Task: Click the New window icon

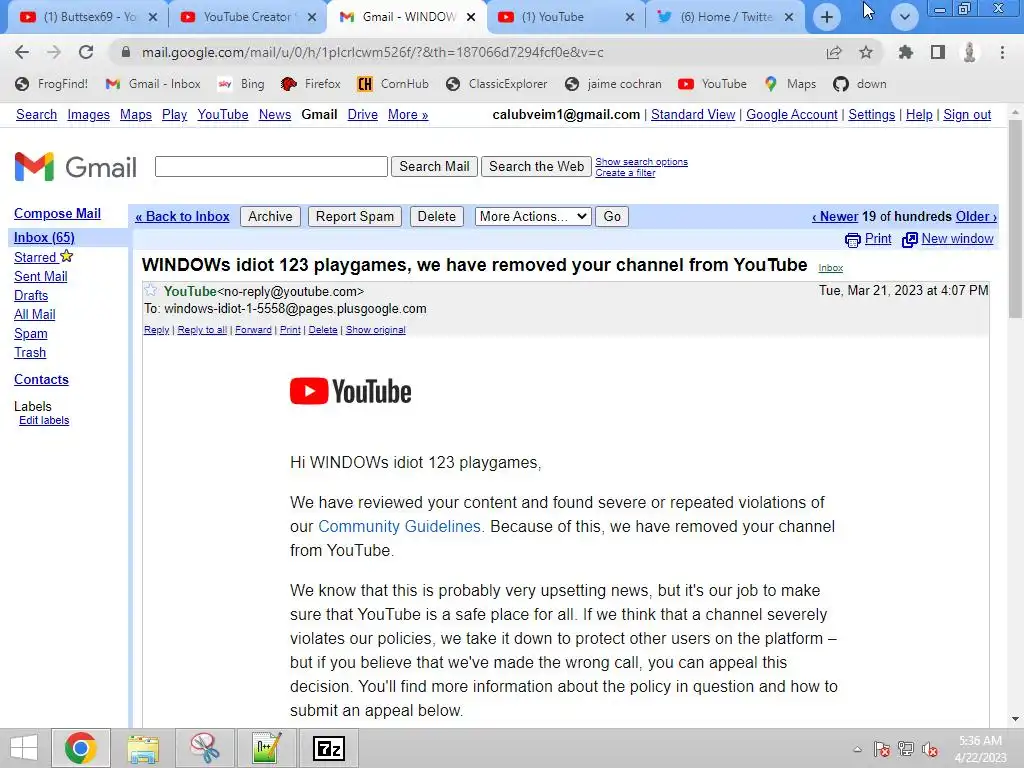Action: (x=909, y=240)
